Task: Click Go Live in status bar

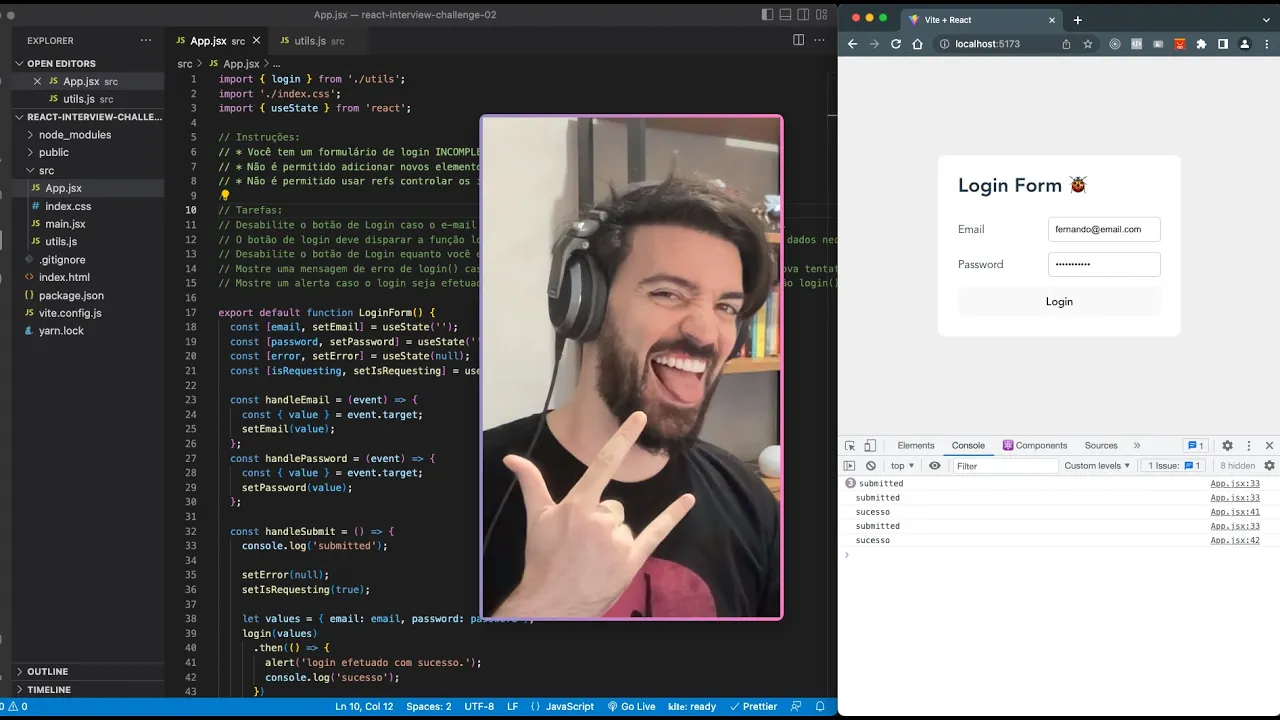Action: 631,706
